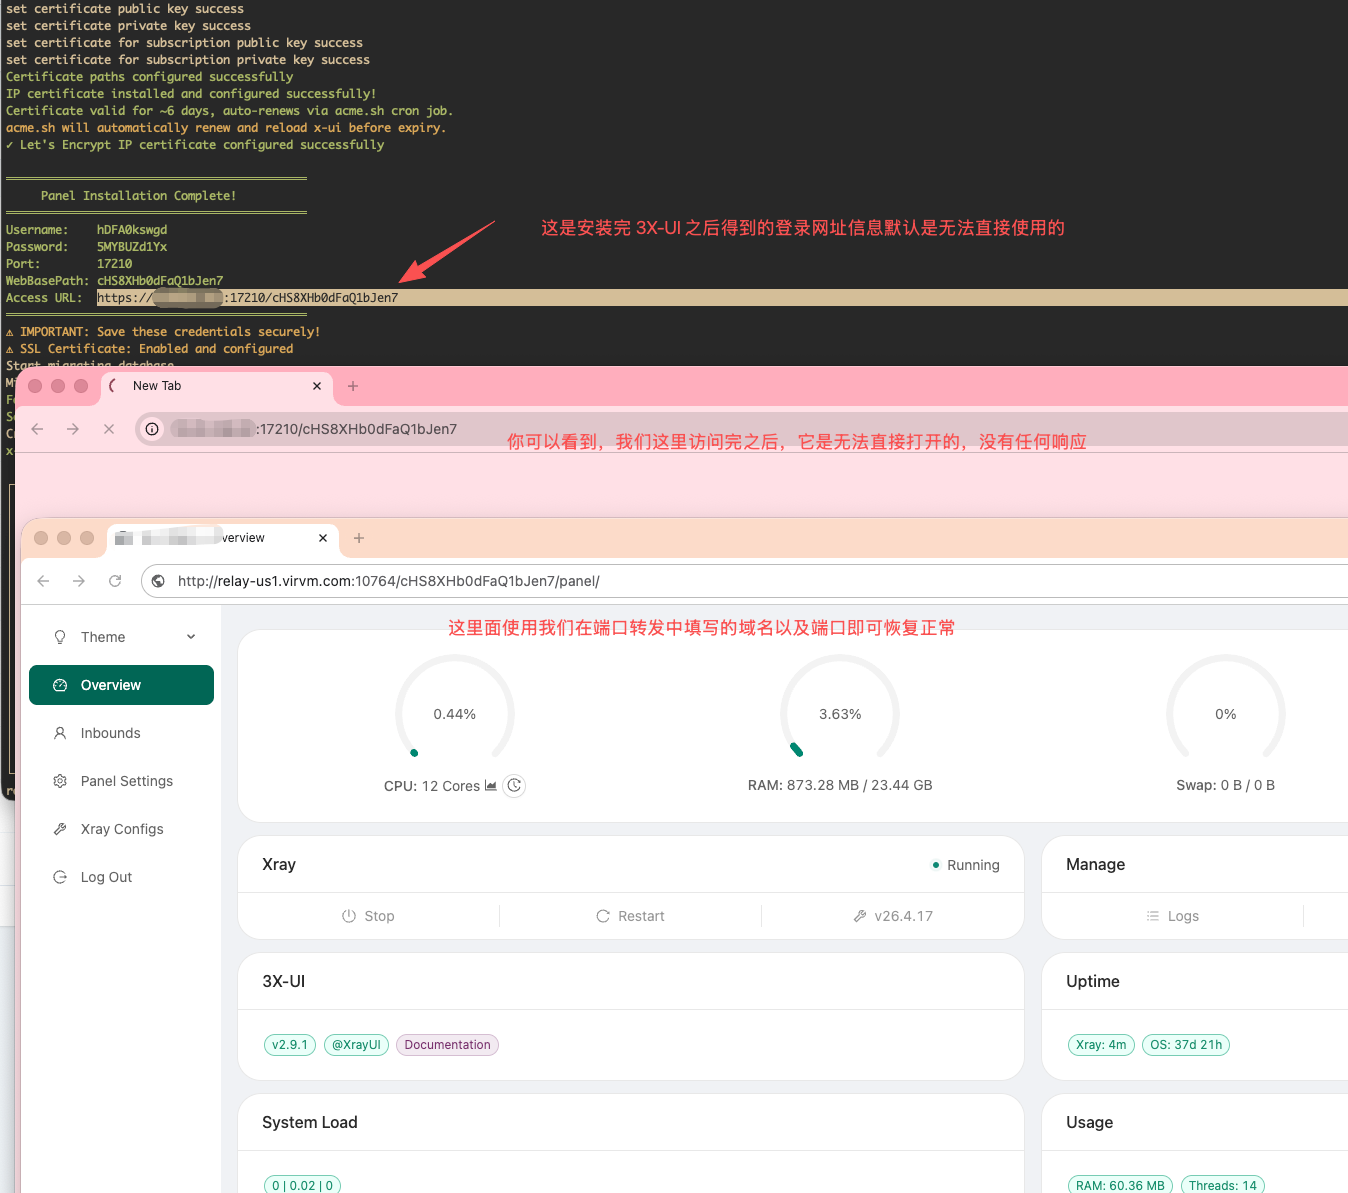The image size is (1348, 1193).
Task: Close the Overview browser tab
Action: click(x=323, y=538)
